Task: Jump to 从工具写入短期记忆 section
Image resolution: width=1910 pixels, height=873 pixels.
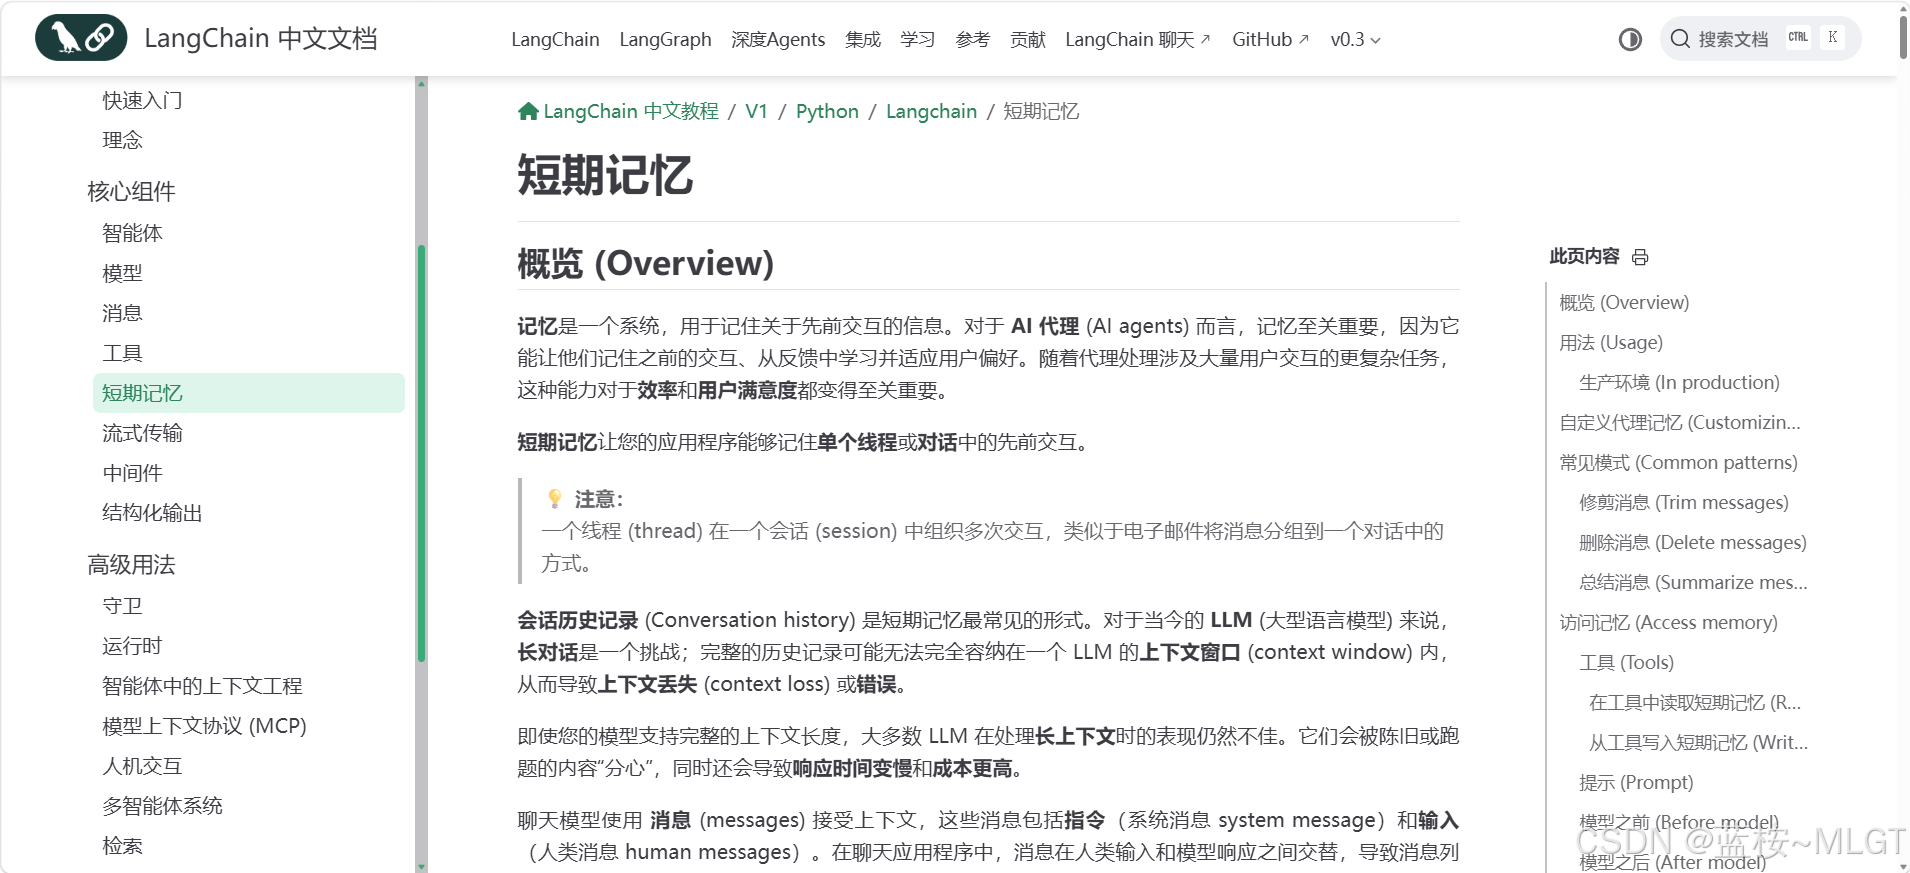Action: tap(1698, 742)
